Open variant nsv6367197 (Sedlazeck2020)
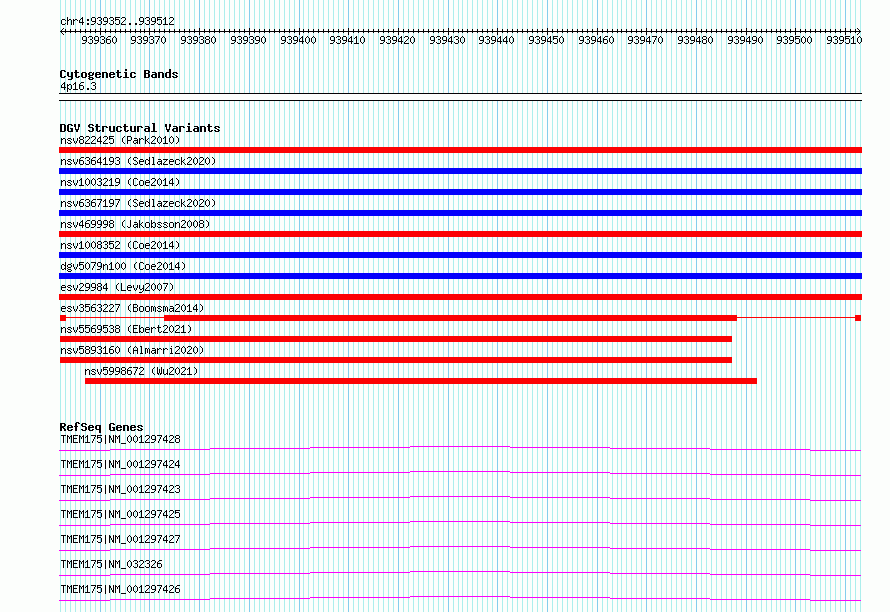890x612 pixels. click(x=138, y=203)
